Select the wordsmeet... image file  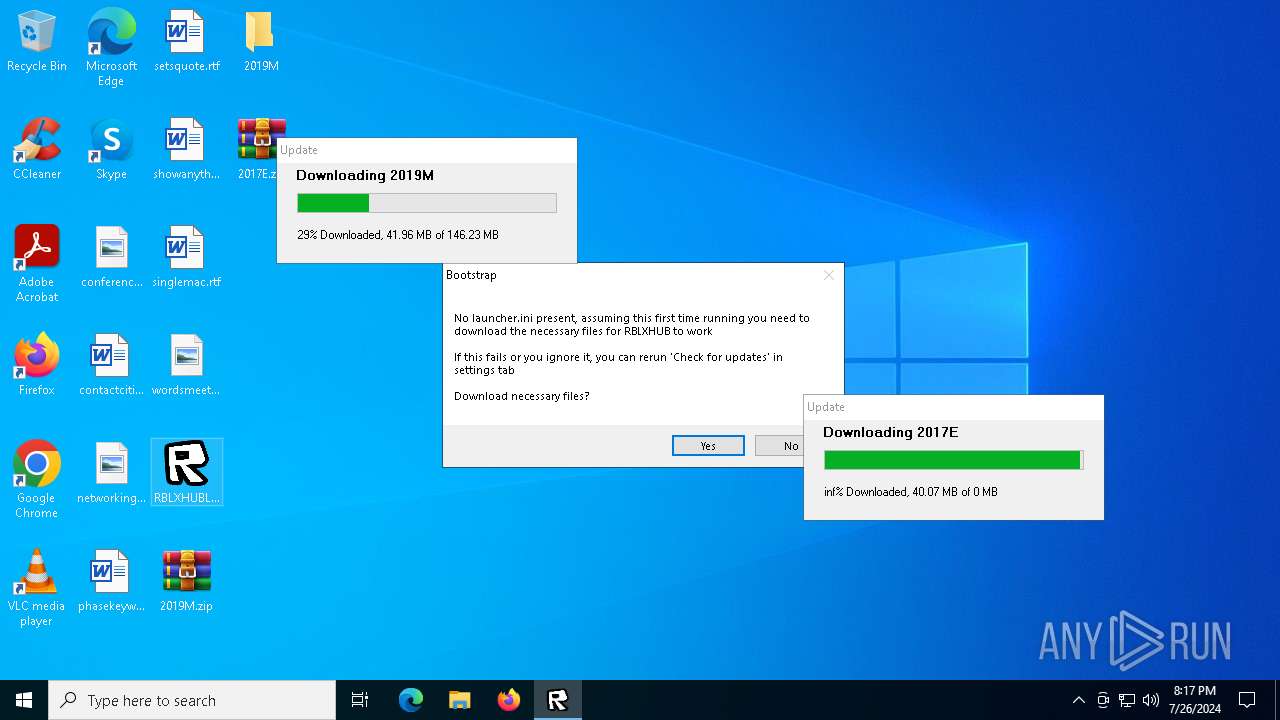[186, 365]
